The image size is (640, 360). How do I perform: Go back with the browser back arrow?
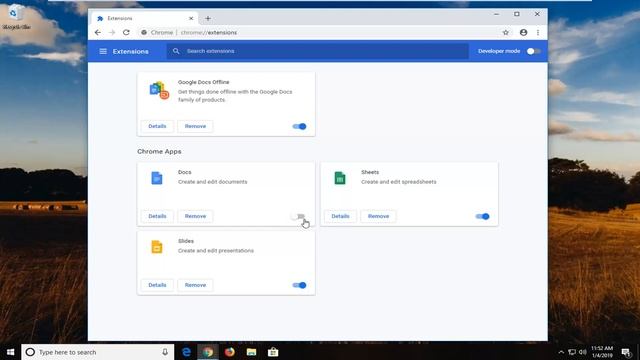98,32
